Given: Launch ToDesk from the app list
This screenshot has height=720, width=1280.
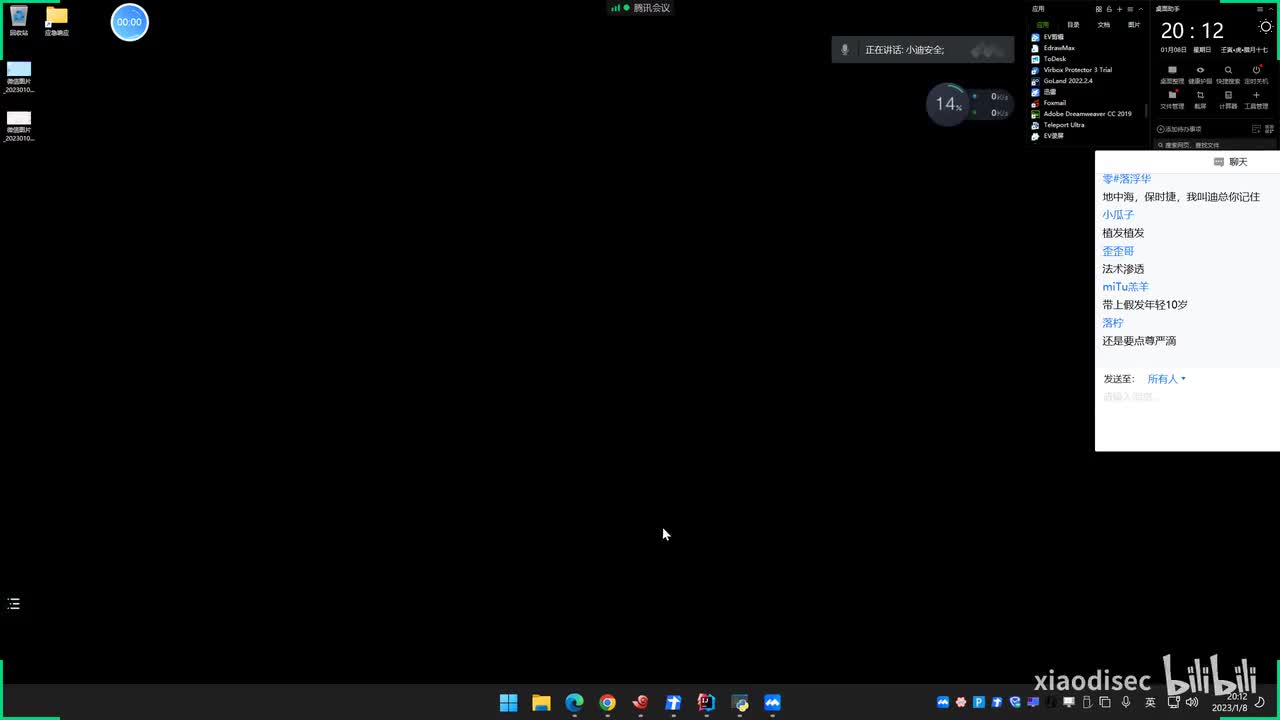Looking at the screenshot, I should [1049, 59].
